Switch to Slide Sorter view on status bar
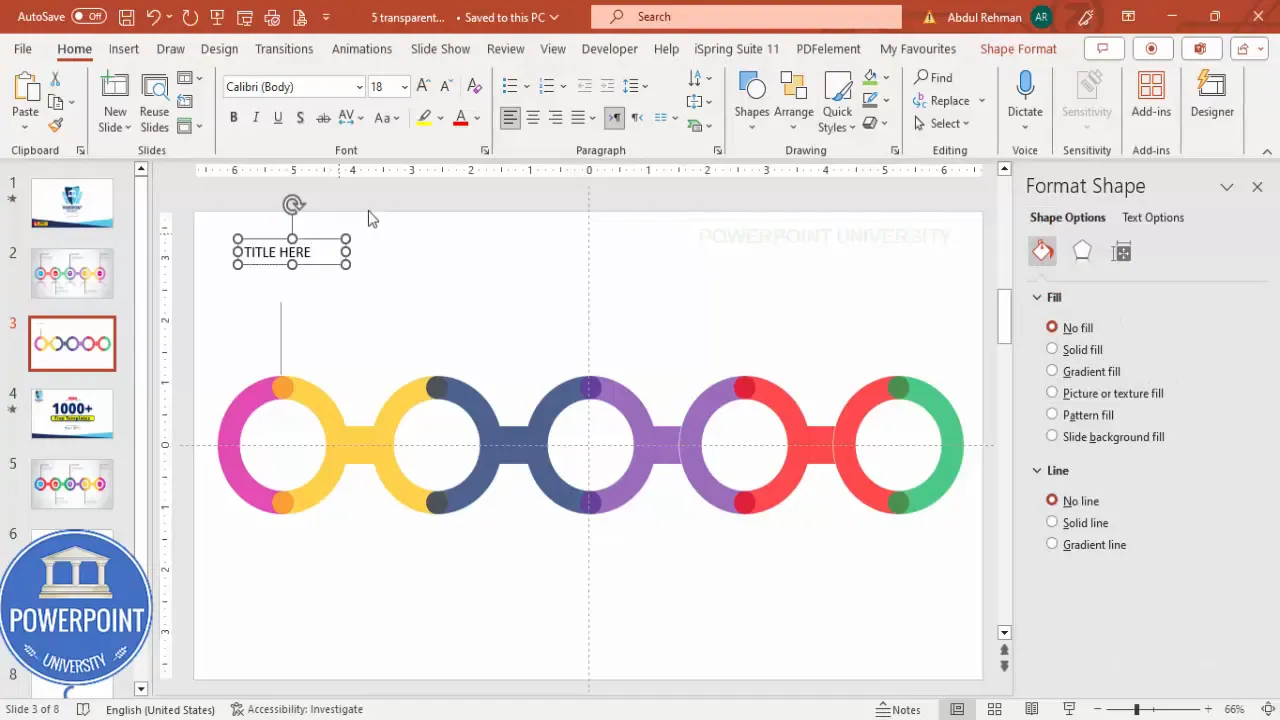 click(x=994, y=709)
